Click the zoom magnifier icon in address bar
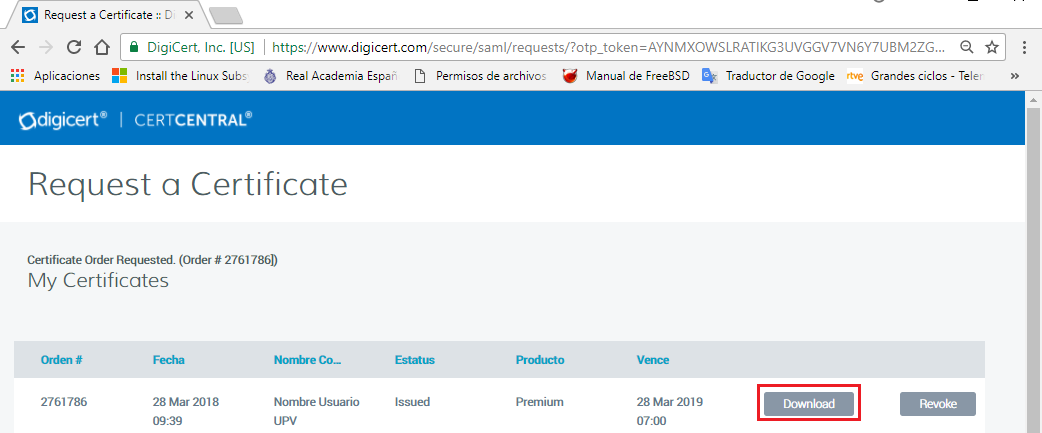The image size is (1042, 433). point(966,47)
